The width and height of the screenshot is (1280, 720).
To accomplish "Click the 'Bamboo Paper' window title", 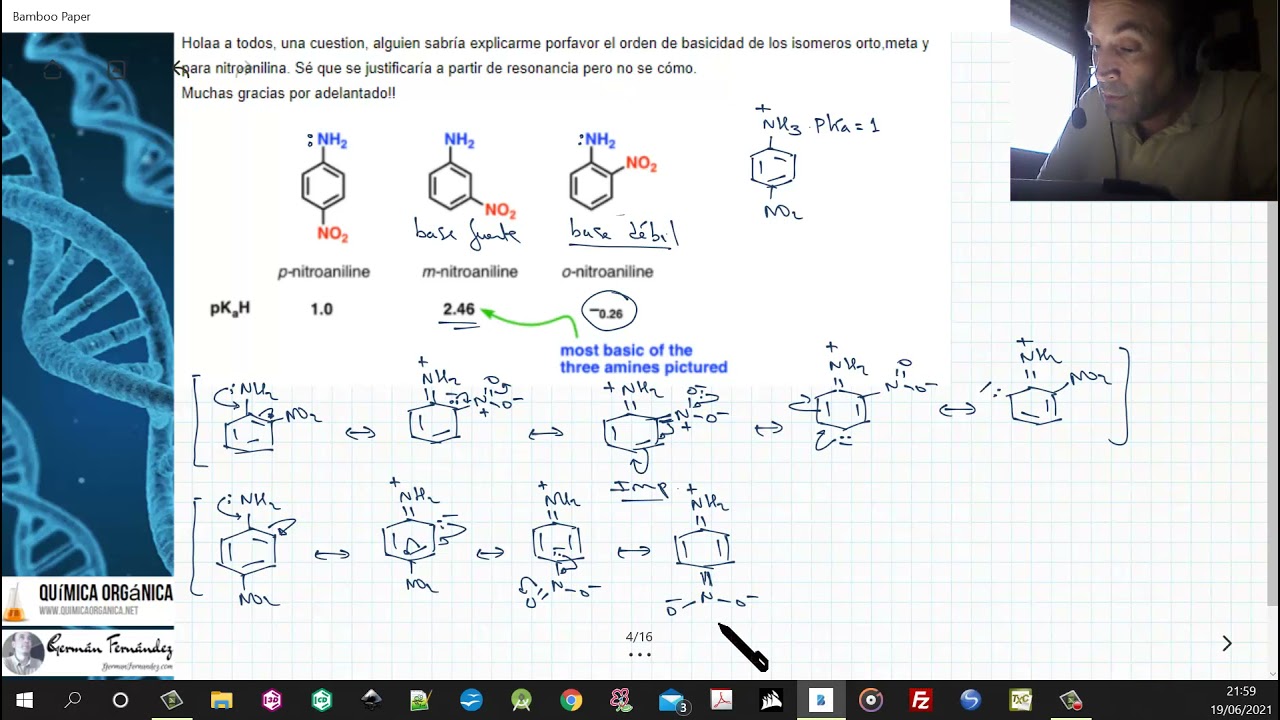I will click(51, 17).
